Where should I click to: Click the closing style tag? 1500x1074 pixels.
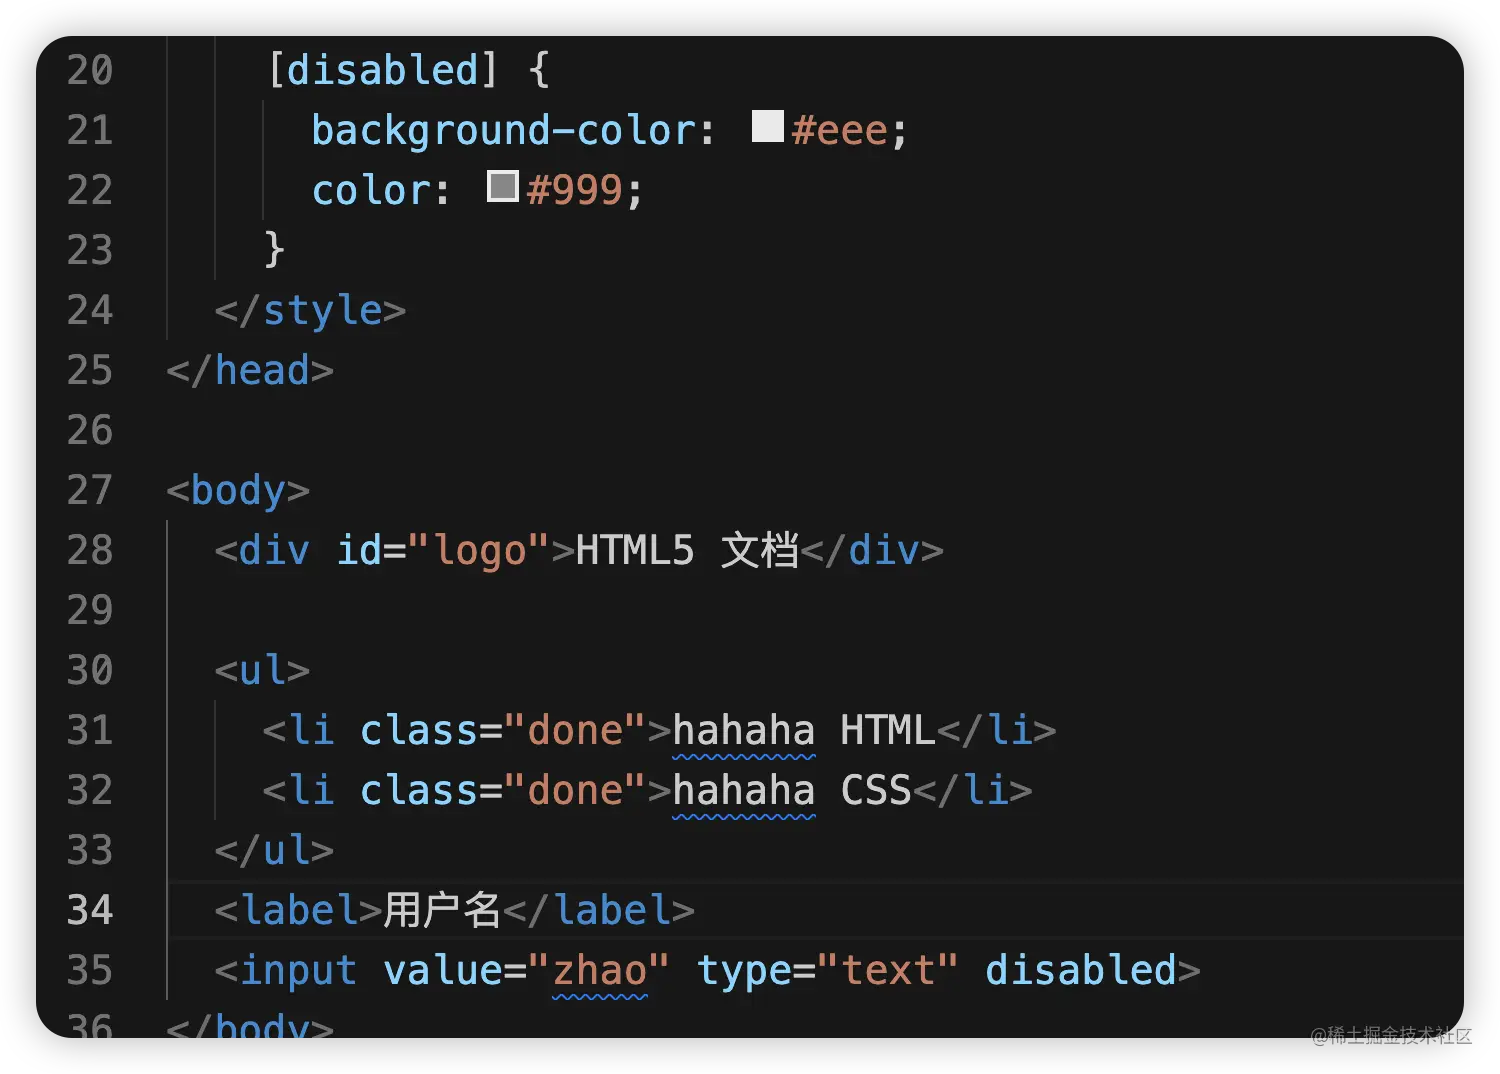(x=310, y=311)
